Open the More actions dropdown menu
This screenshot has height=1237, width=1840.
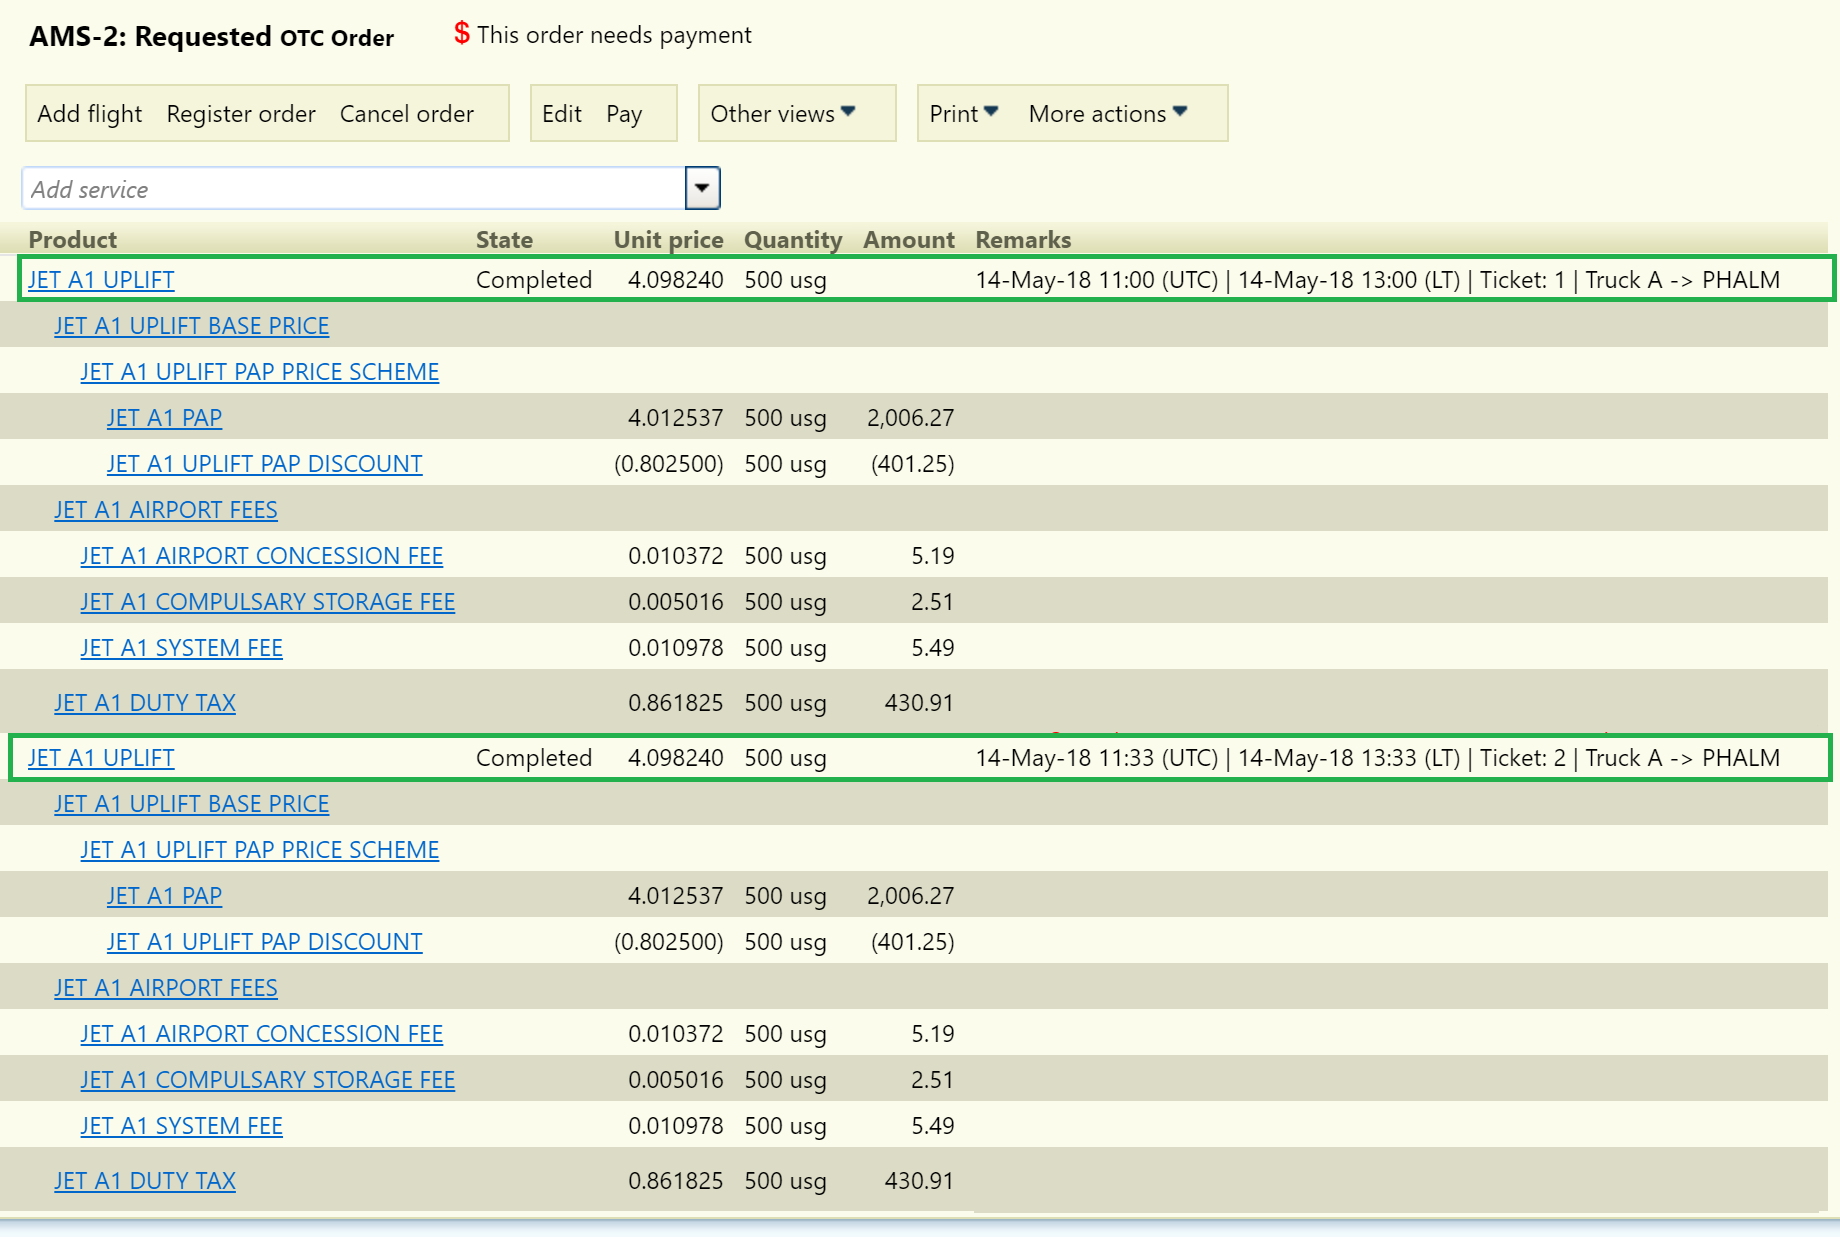click(1108, 114)
